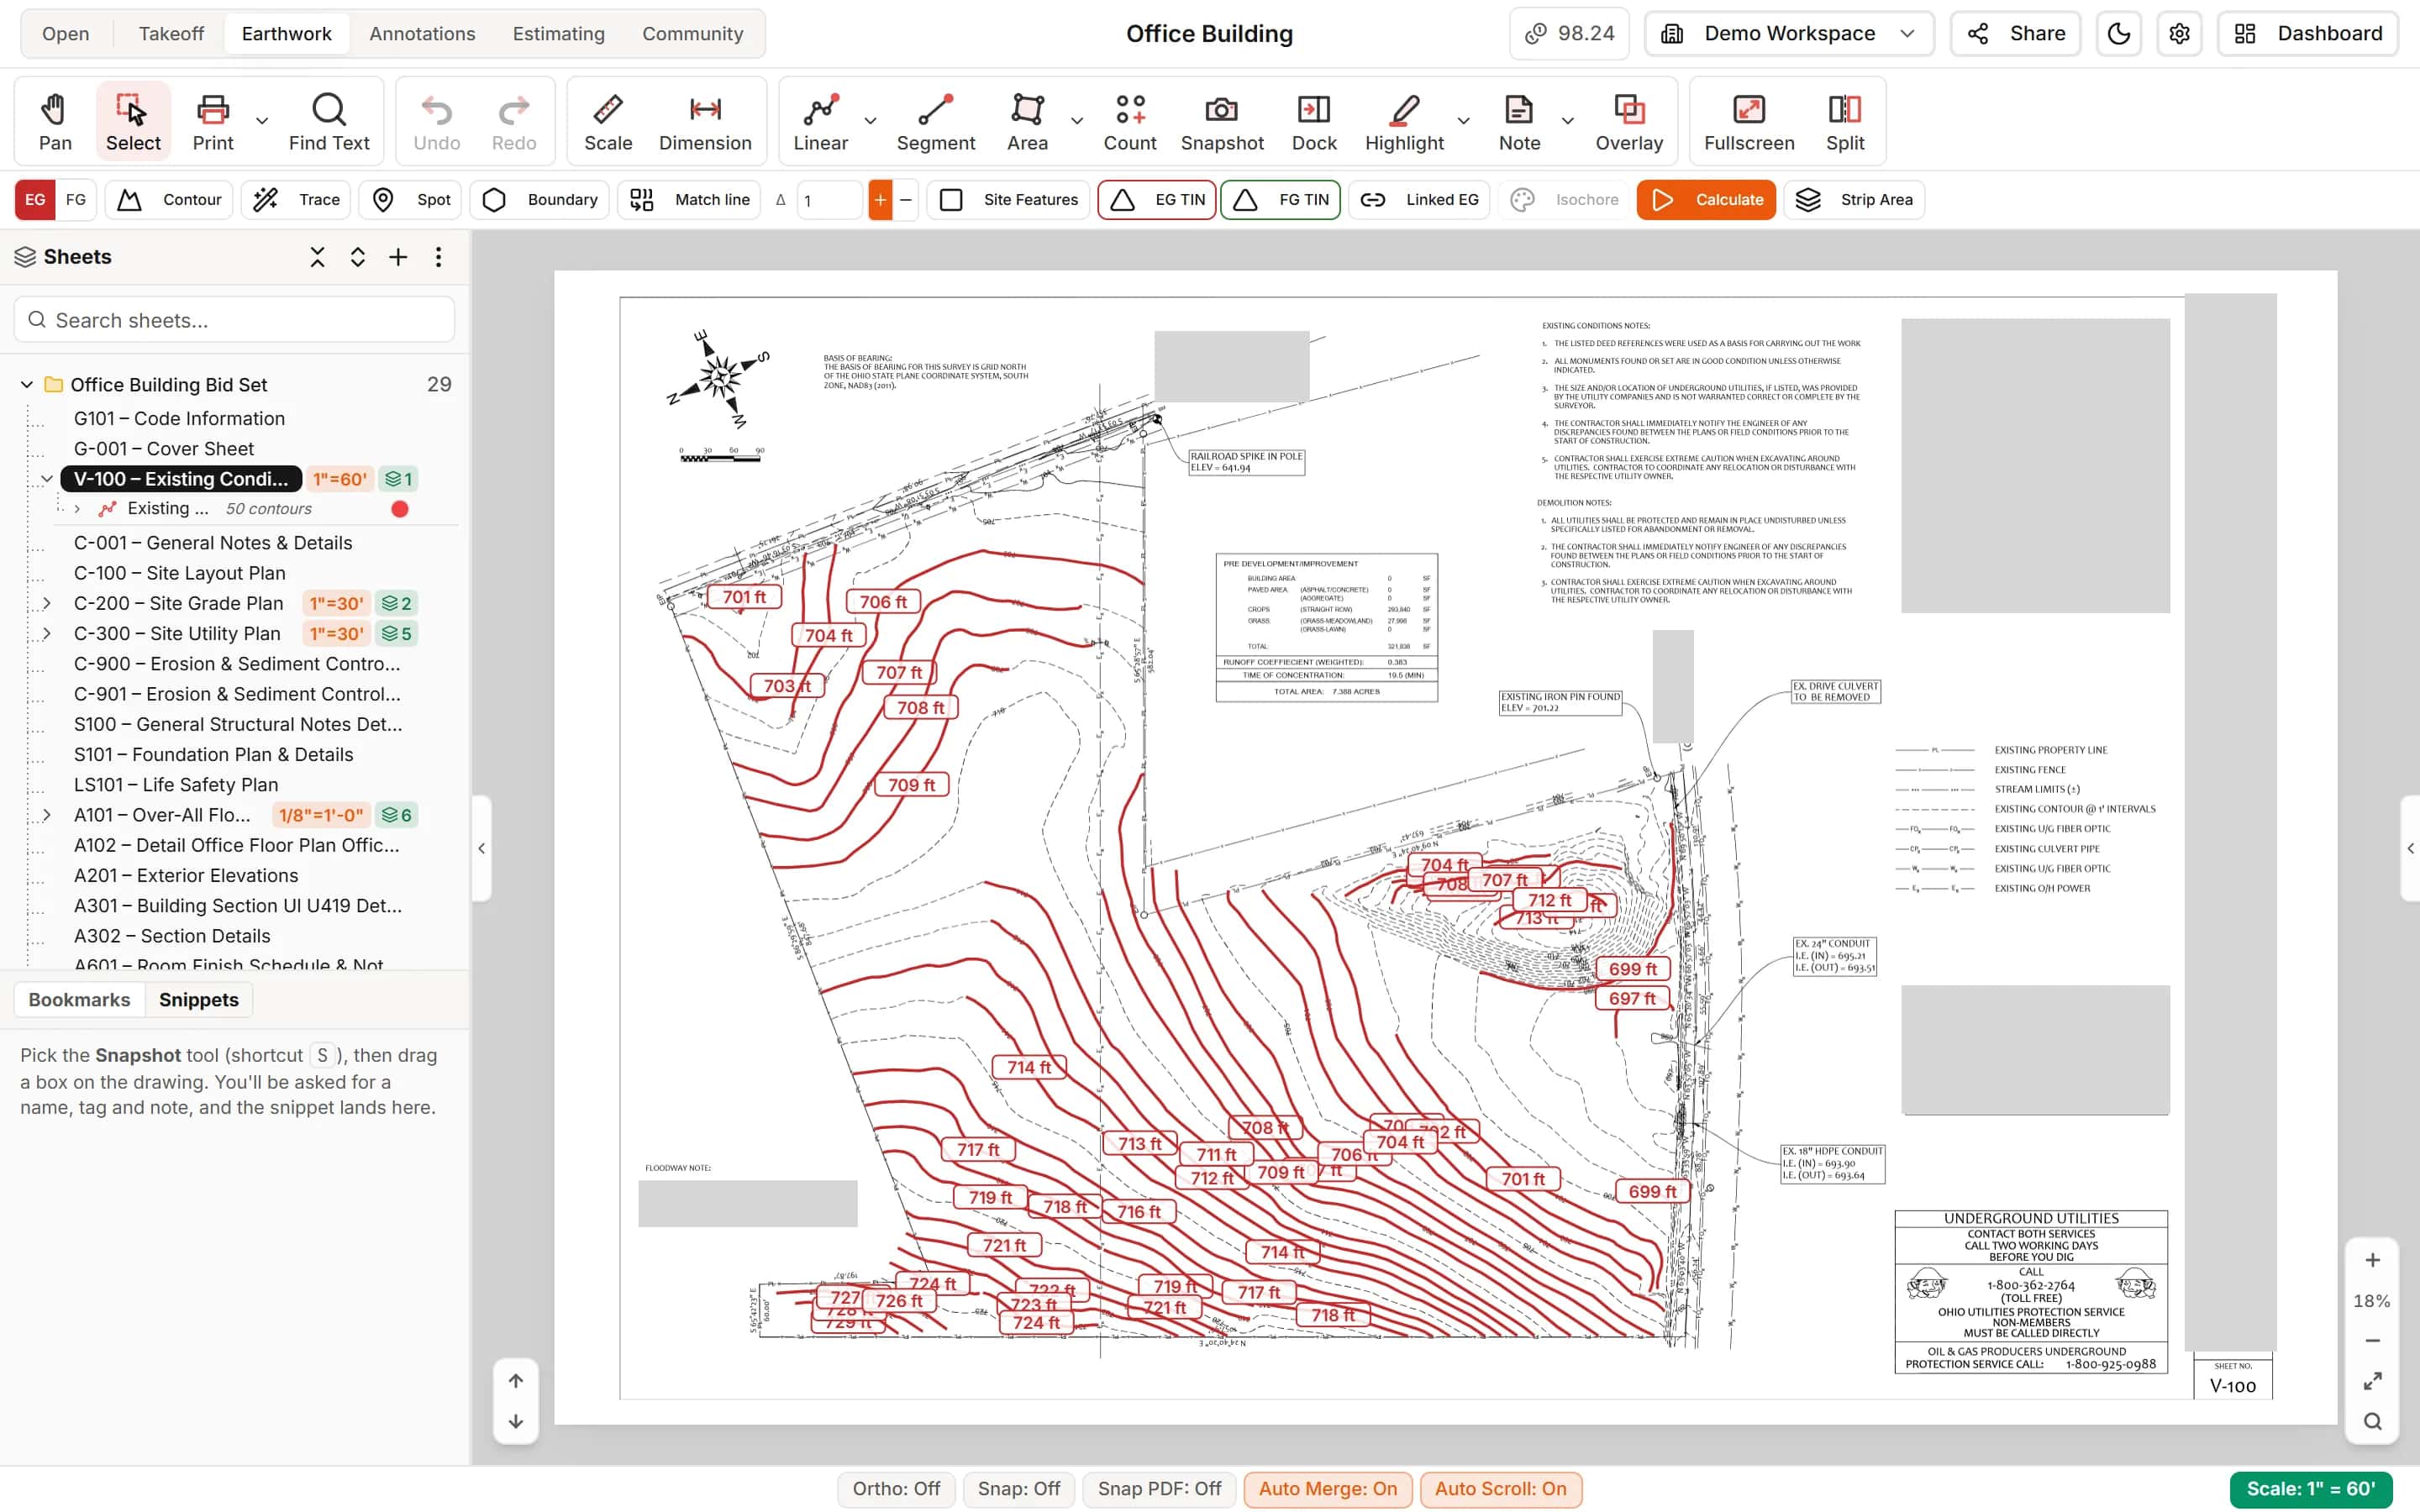Select the Spot elevation tool
This screenshot has height=1512, width=2420.
click(x=411, y=200)
